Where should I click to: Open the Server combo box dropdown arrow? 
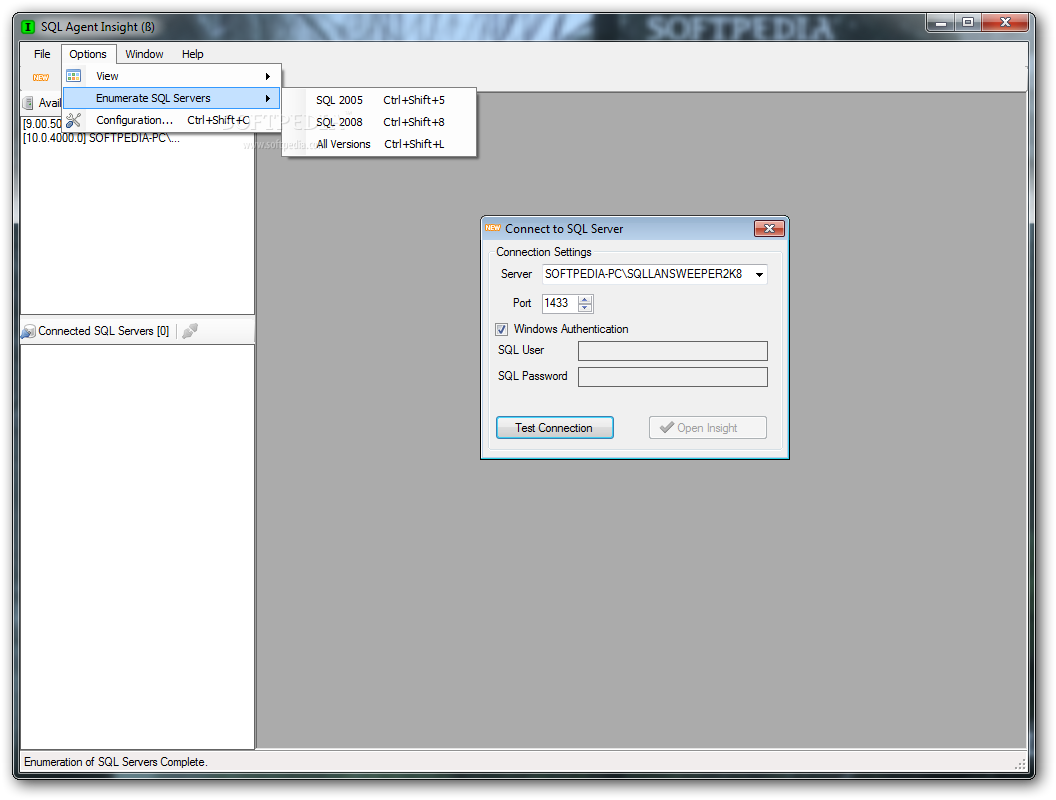[x=759, y=275]
